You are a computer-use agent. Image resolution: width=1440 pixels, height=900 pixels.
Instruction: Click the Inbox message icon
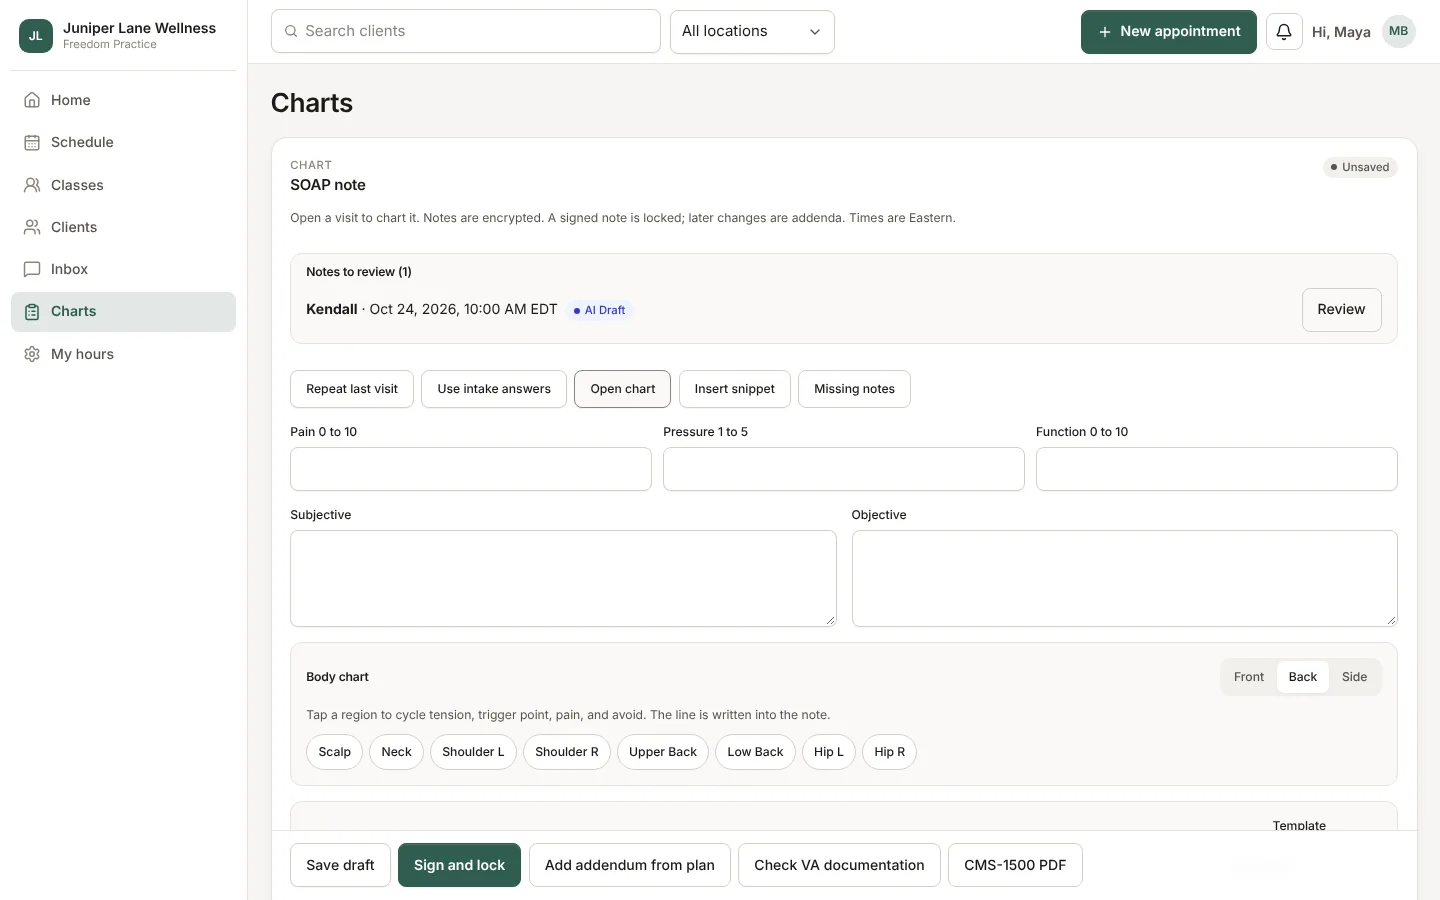point(32,269)
